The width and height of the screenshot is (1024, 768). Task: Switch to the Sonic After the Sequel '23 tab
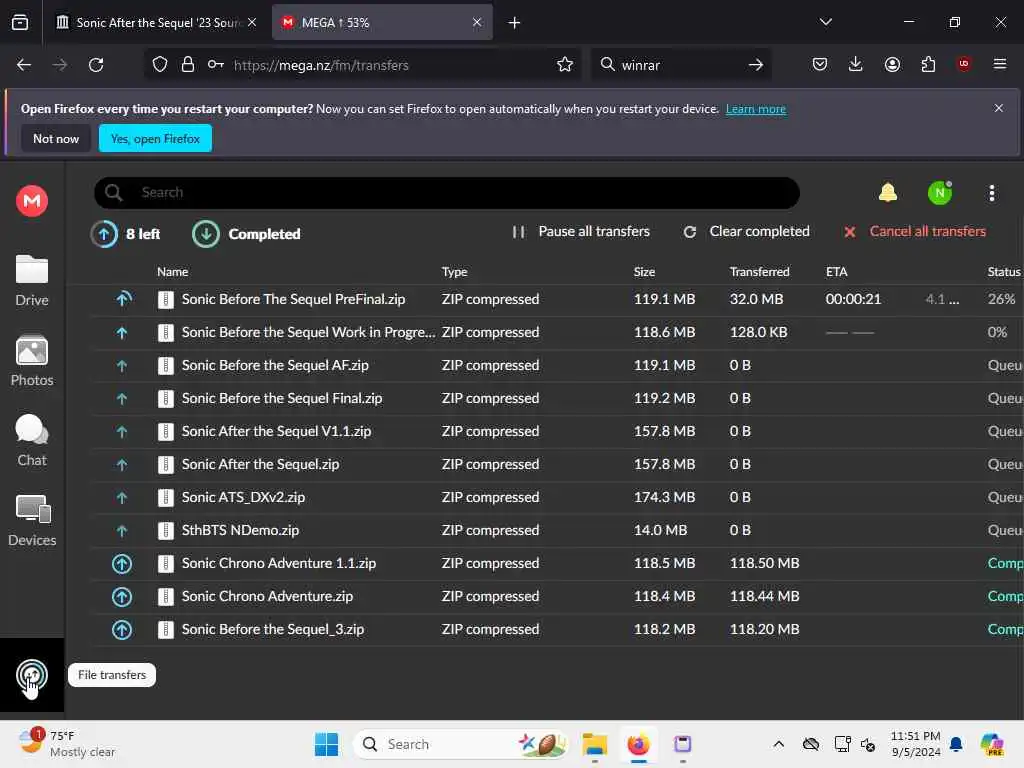pyautogui.click(x=155, y=23)
